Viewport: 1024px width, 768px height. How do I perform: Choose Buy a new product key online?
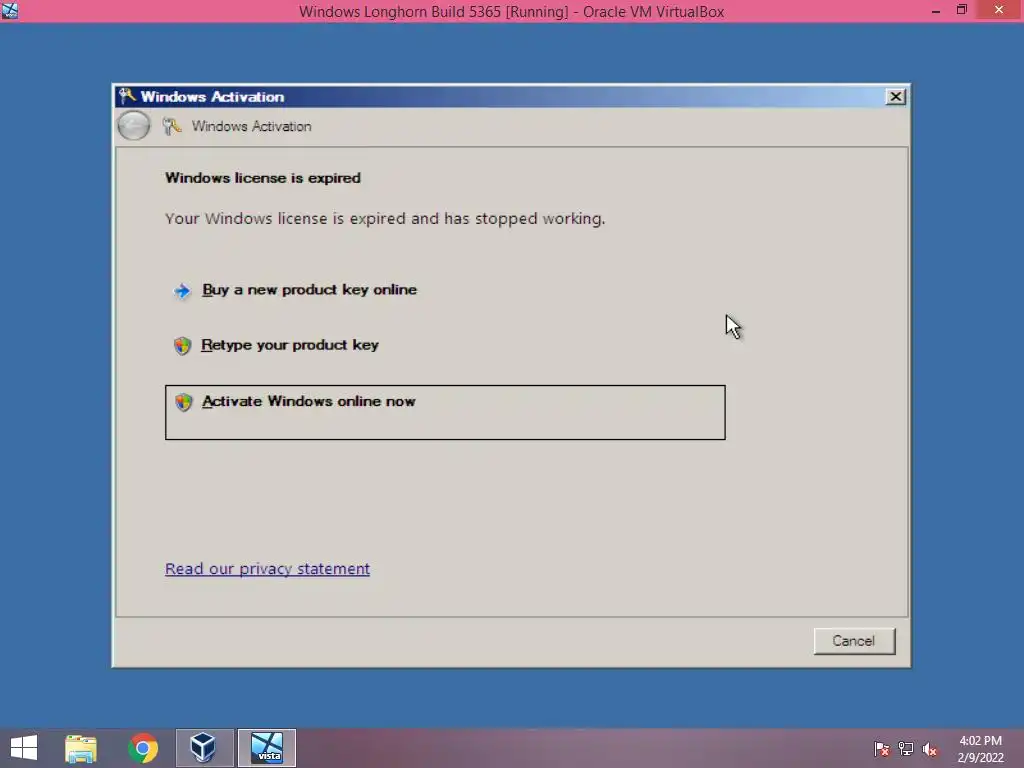click(x=310, y=290)
